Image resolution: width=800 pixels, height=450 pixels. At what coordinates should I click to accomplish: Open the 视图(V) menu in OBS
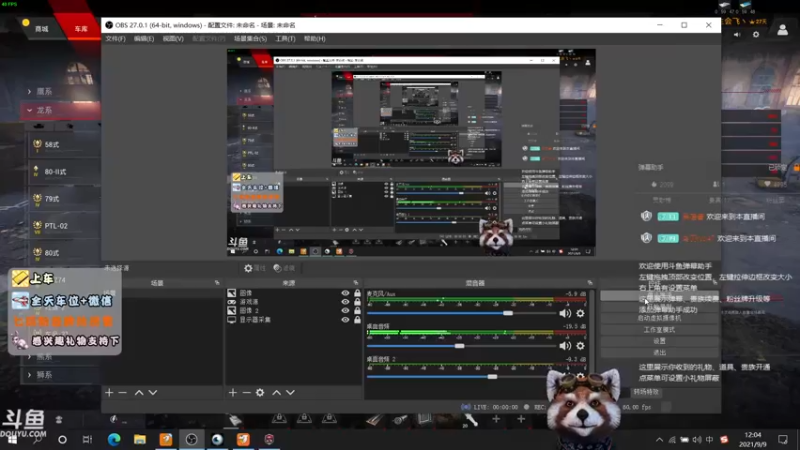tap(173, 39)
